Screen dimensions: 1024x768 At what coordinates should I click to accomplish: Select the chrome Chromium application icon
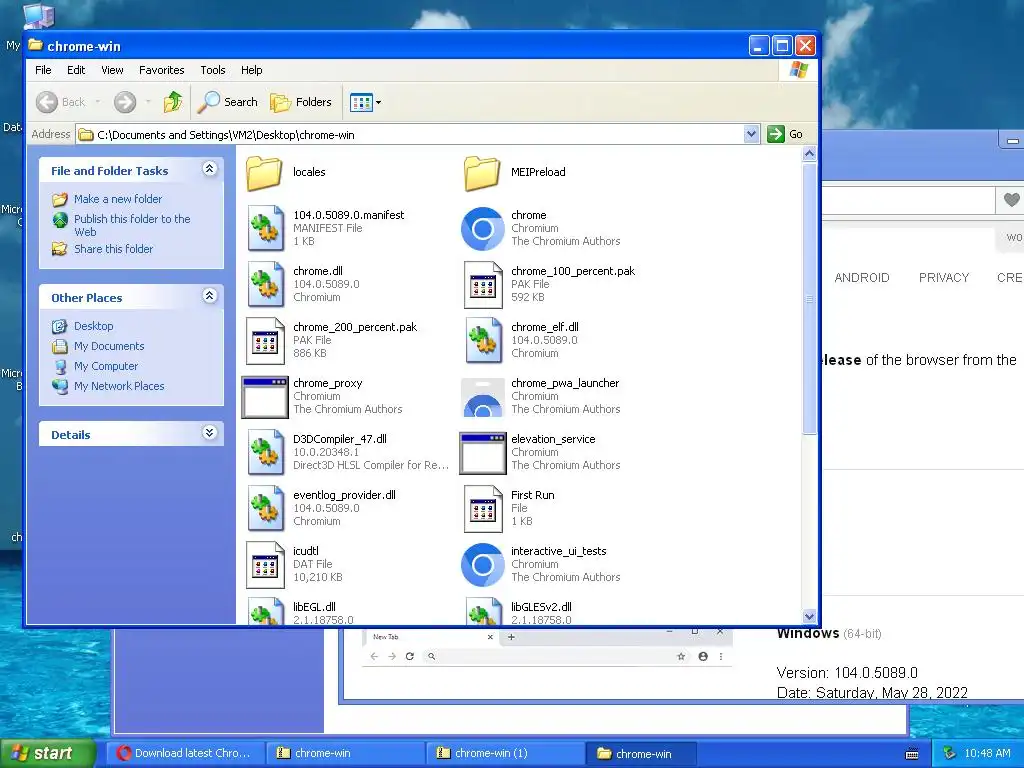click(483, 229)
